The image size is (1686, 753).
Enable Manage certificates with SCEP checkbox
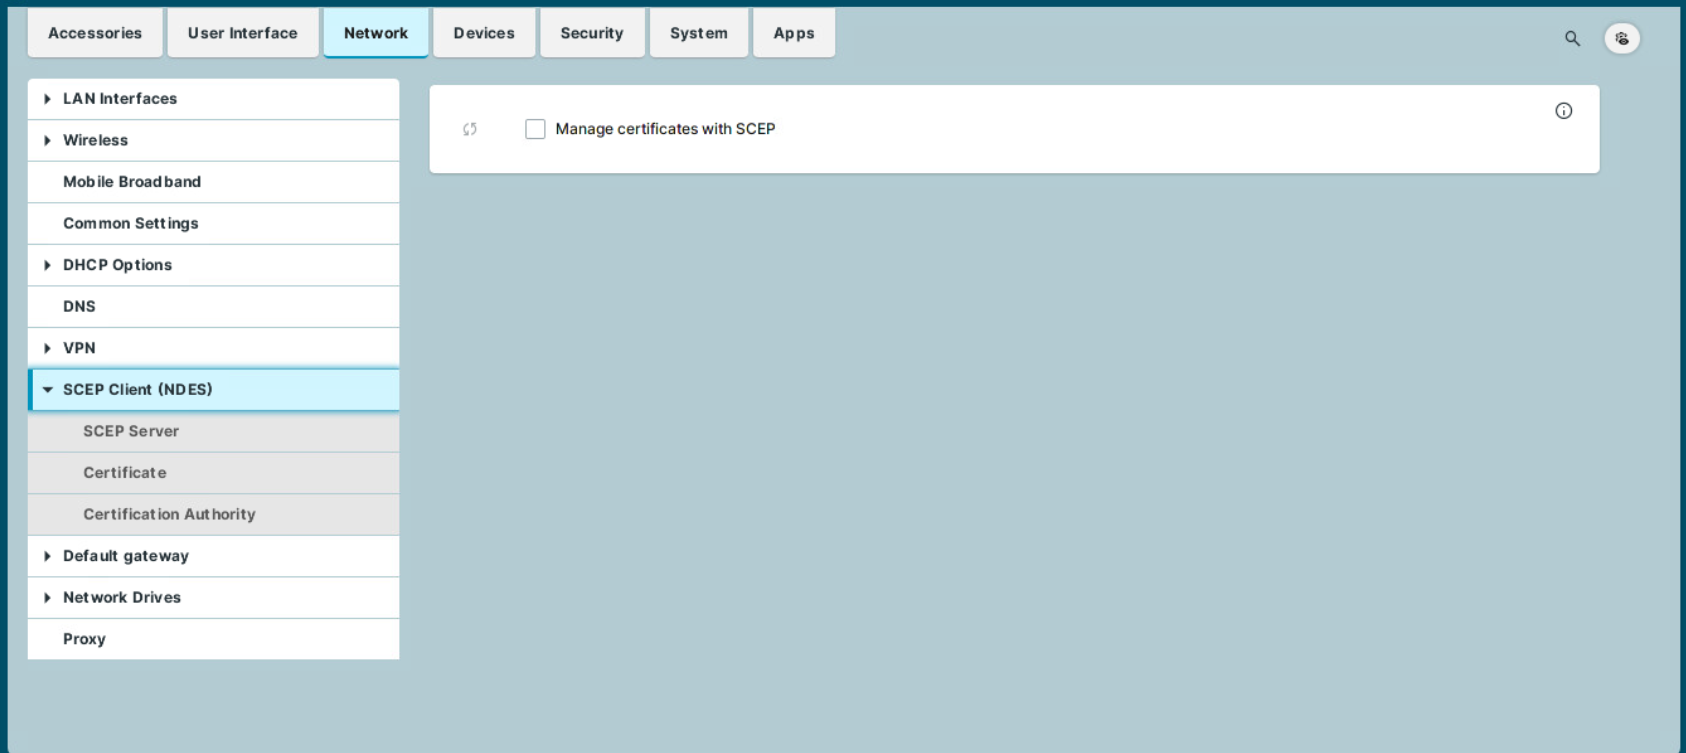tap(535, 129)
